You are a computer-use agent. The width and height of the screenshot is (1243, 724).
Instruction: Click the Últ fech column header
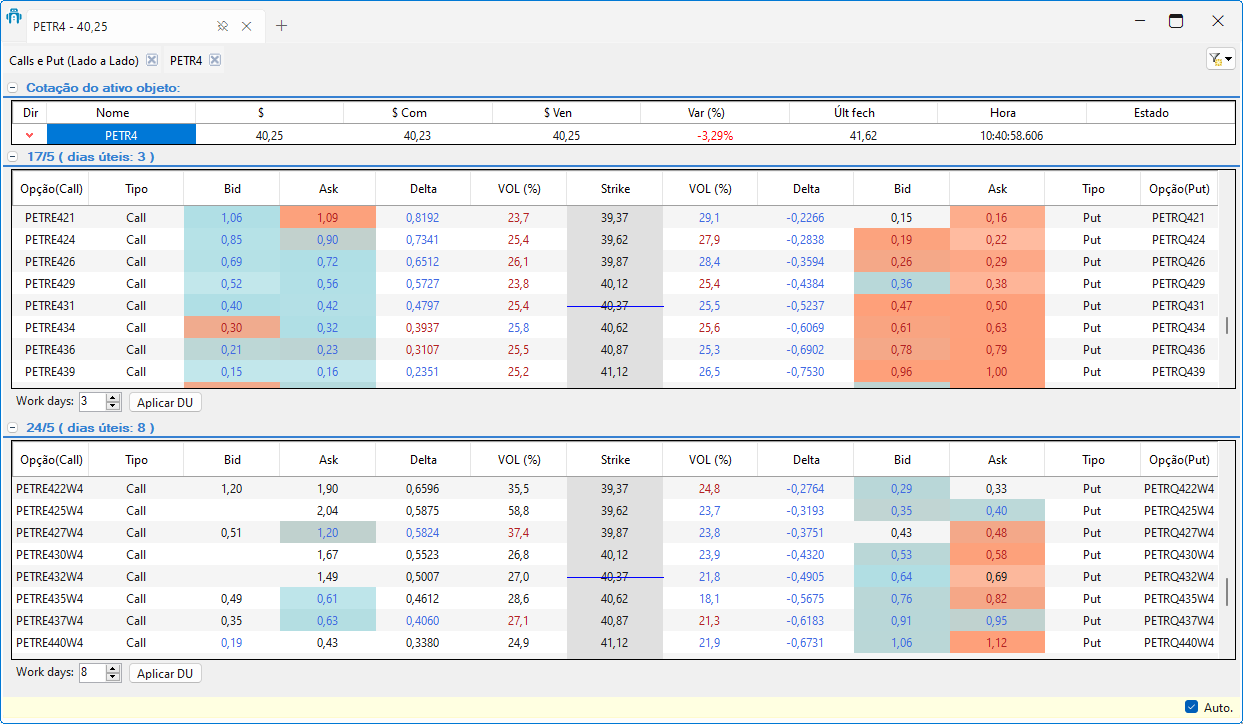point(862,113)
